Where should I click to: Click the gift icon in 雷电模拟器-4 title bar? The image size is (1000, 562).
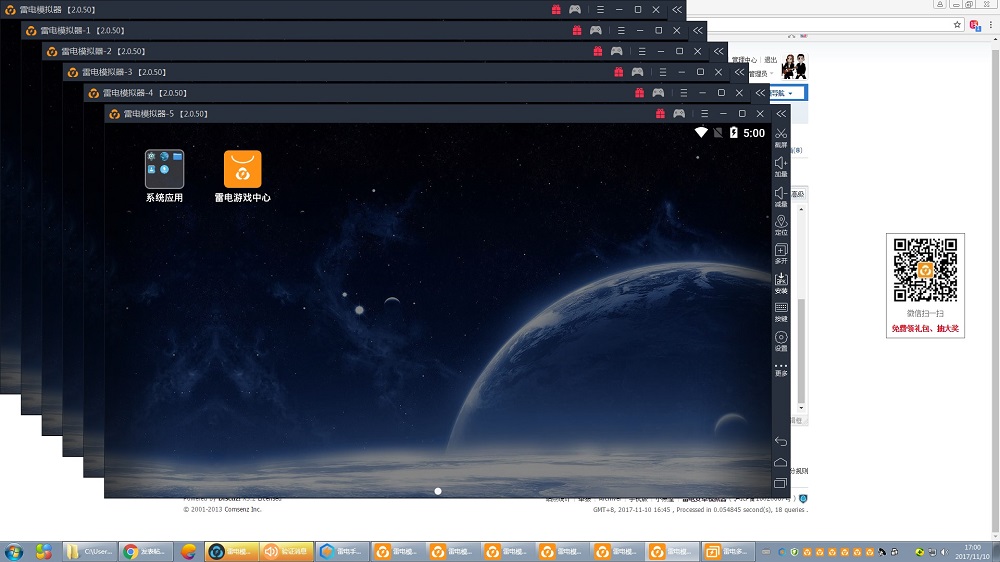click(639, 92)
